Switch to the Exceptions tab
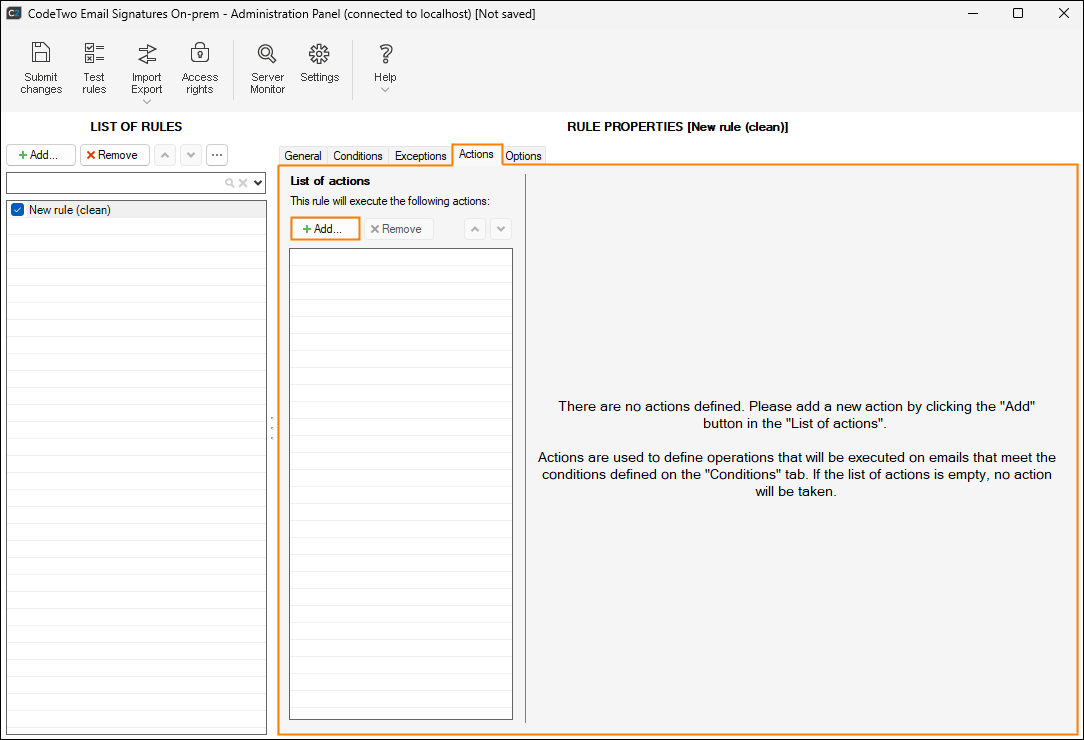1084x740 pixels. tap(420, 156)
